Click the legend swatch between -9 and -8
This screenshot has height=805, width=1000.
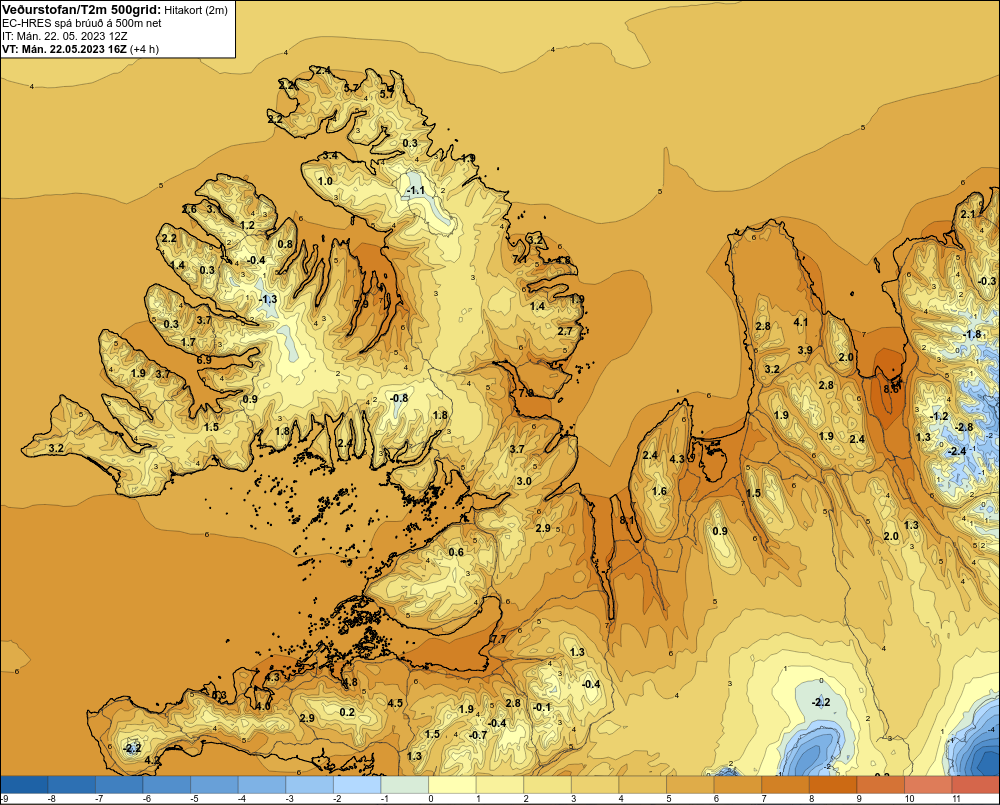tap(24, 785)
